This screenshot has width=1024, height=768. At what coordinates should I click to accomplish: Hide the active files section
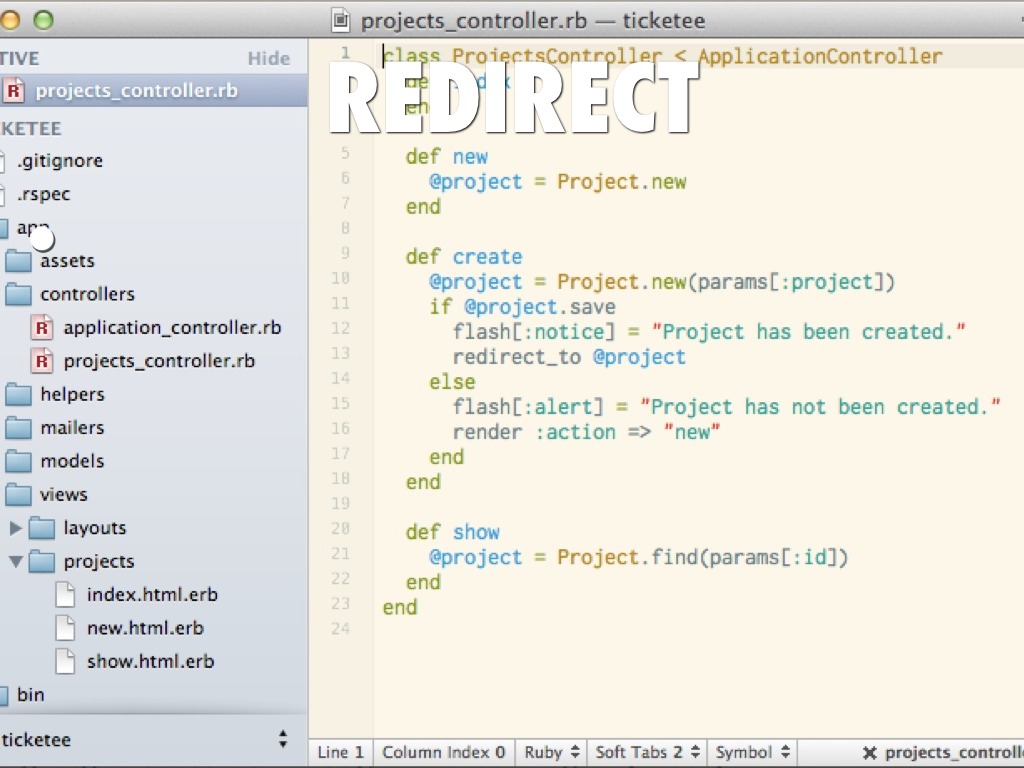(x=268, y=58)
